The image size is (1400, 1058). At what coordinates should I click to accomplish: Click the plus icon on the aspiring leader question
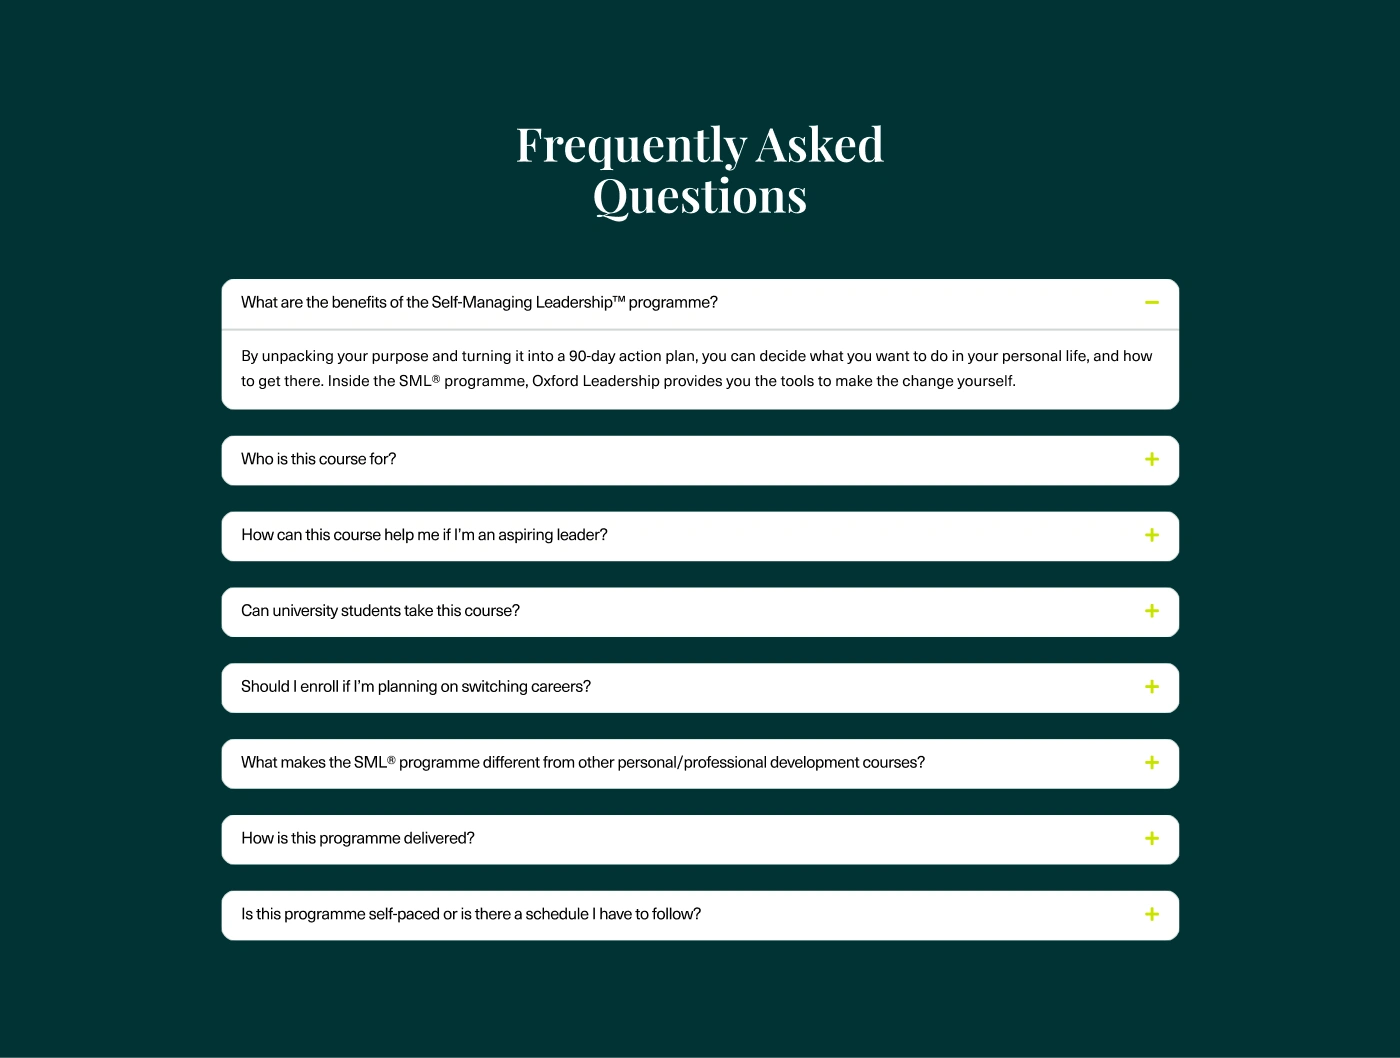[x=1152, y=535]
